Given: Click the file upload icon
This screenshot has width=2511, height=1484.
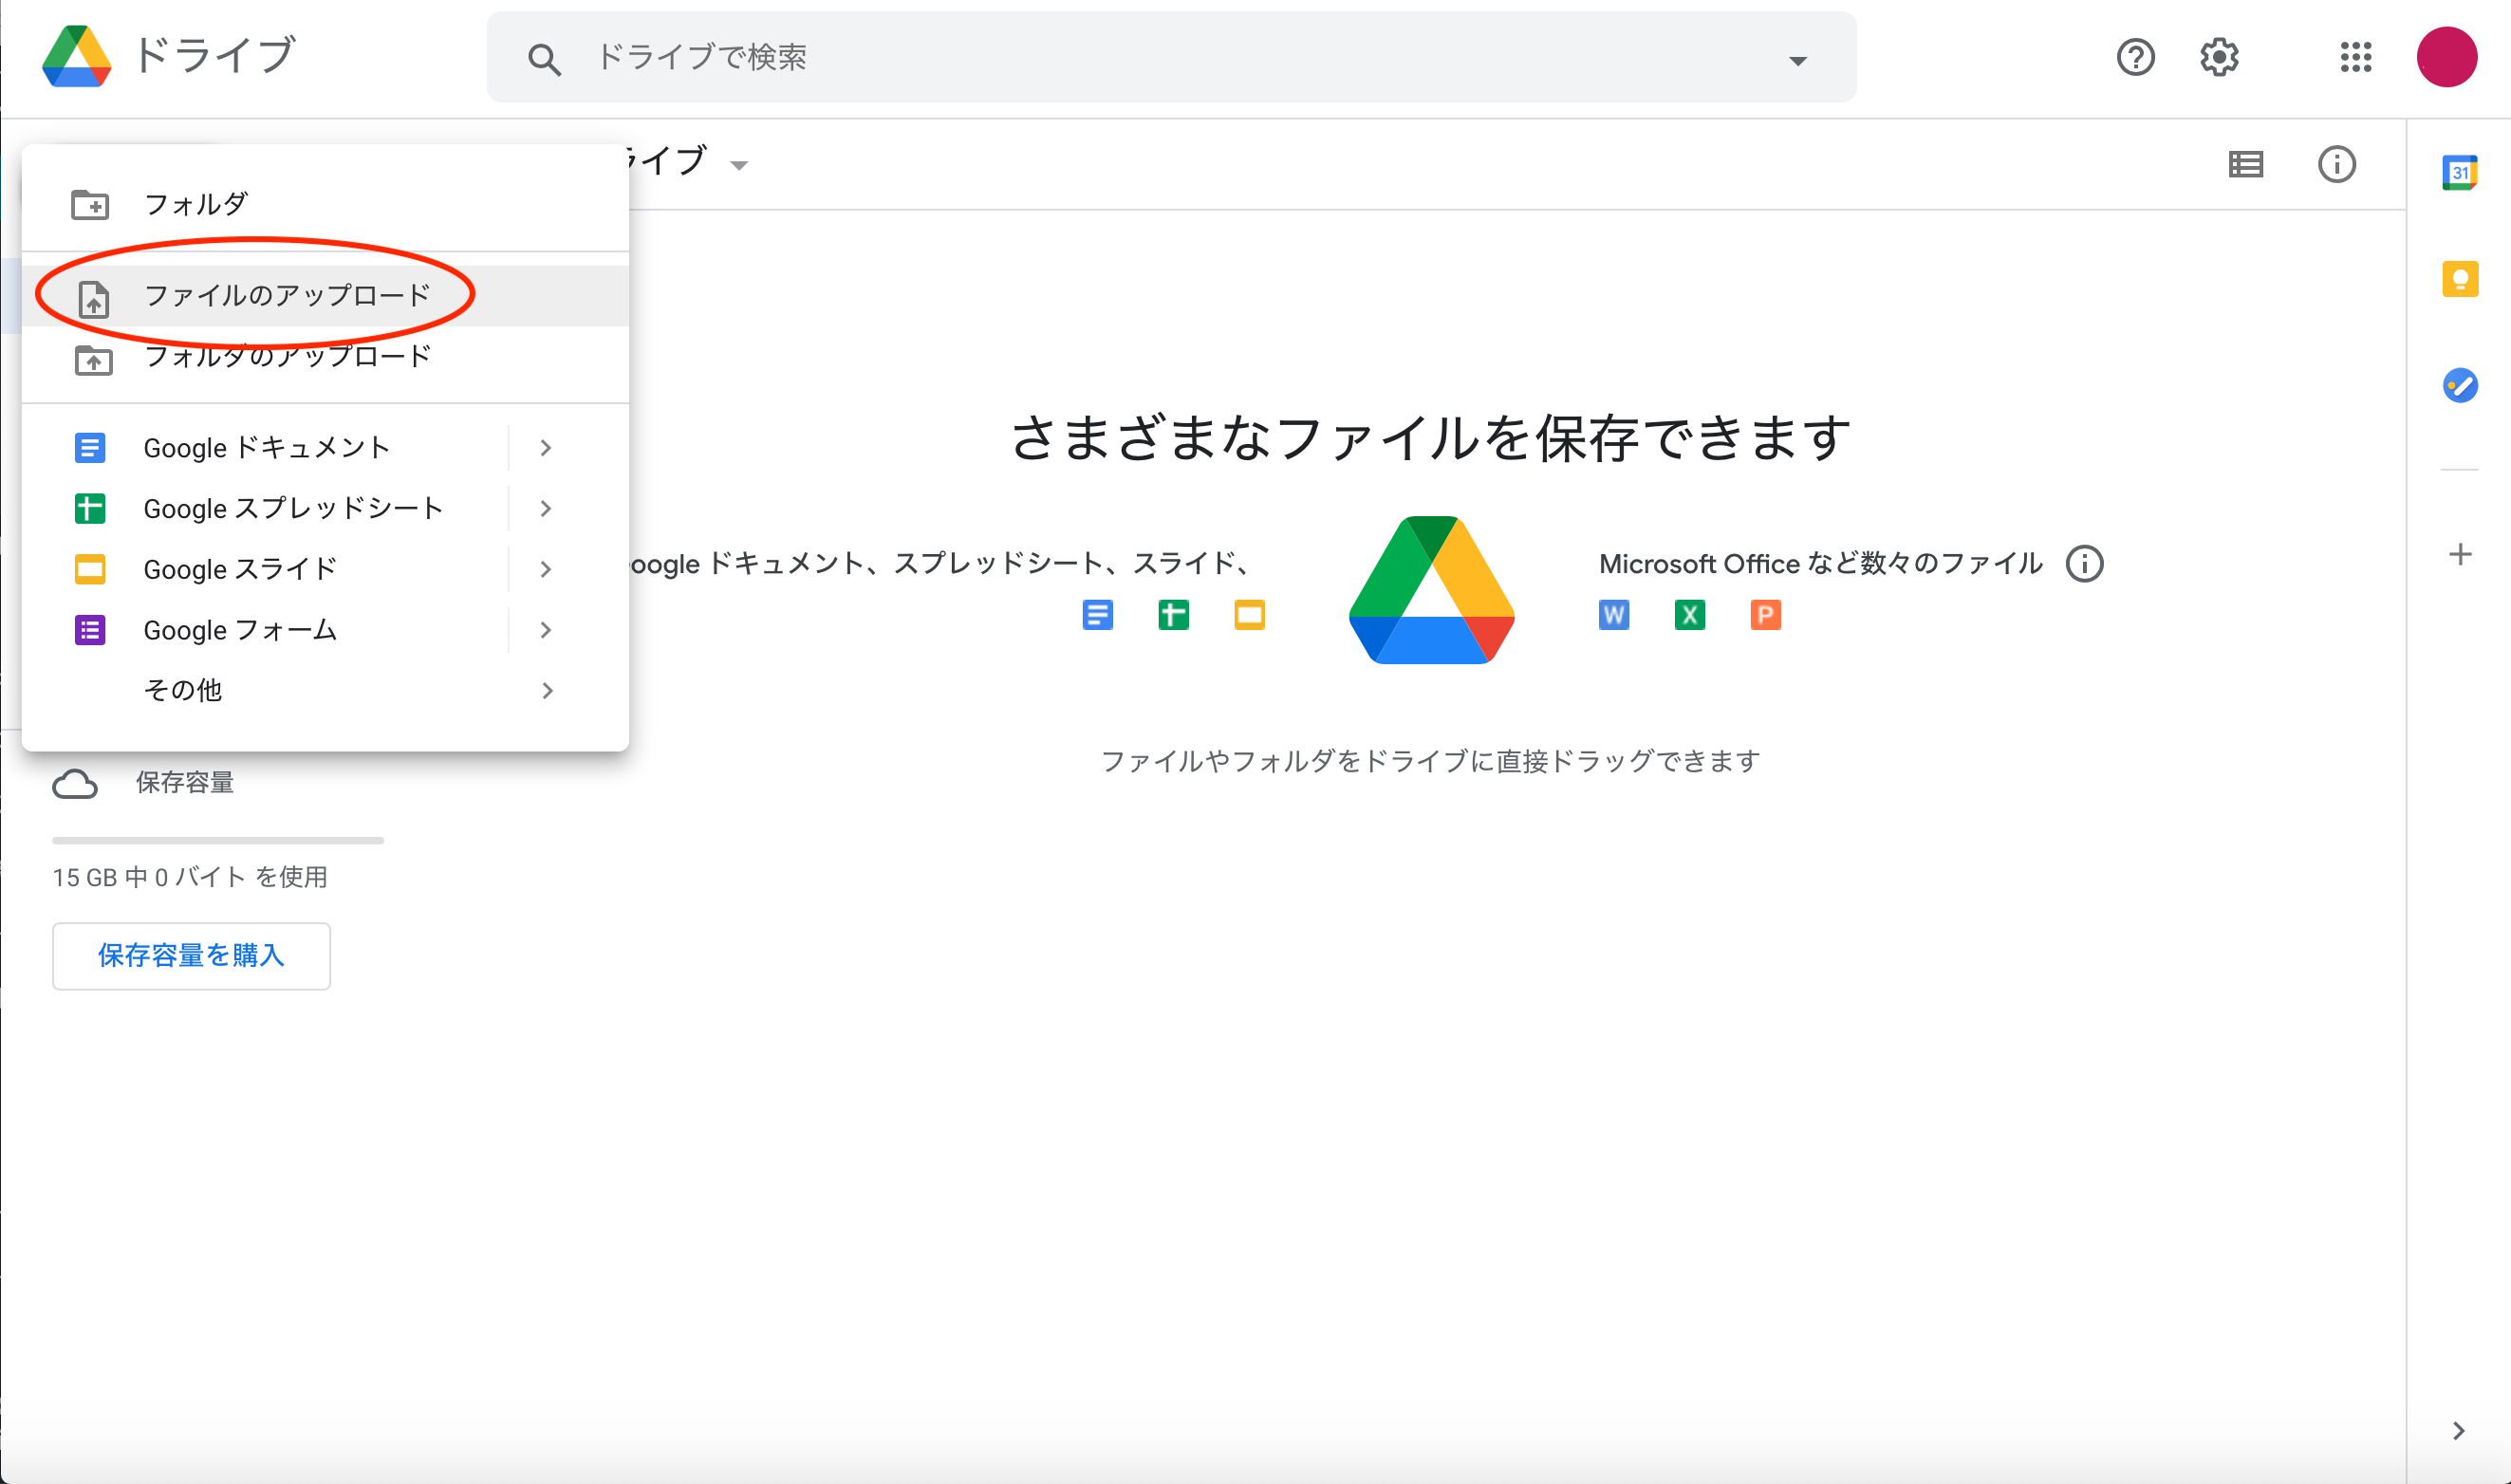Looking at the screenshot, I should (93, 299).
